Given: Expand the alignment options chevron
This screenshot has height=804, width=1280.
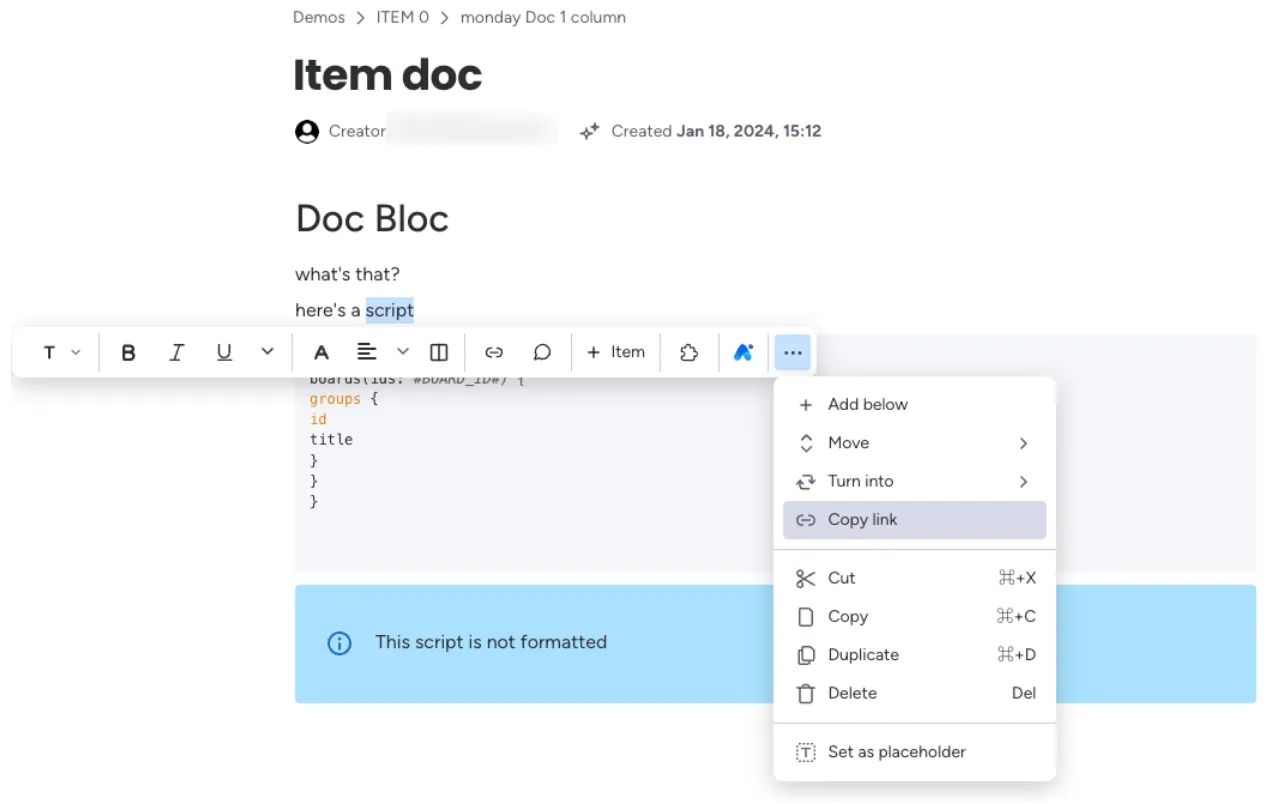Looking at the screenshot, I should coord(403,351).
